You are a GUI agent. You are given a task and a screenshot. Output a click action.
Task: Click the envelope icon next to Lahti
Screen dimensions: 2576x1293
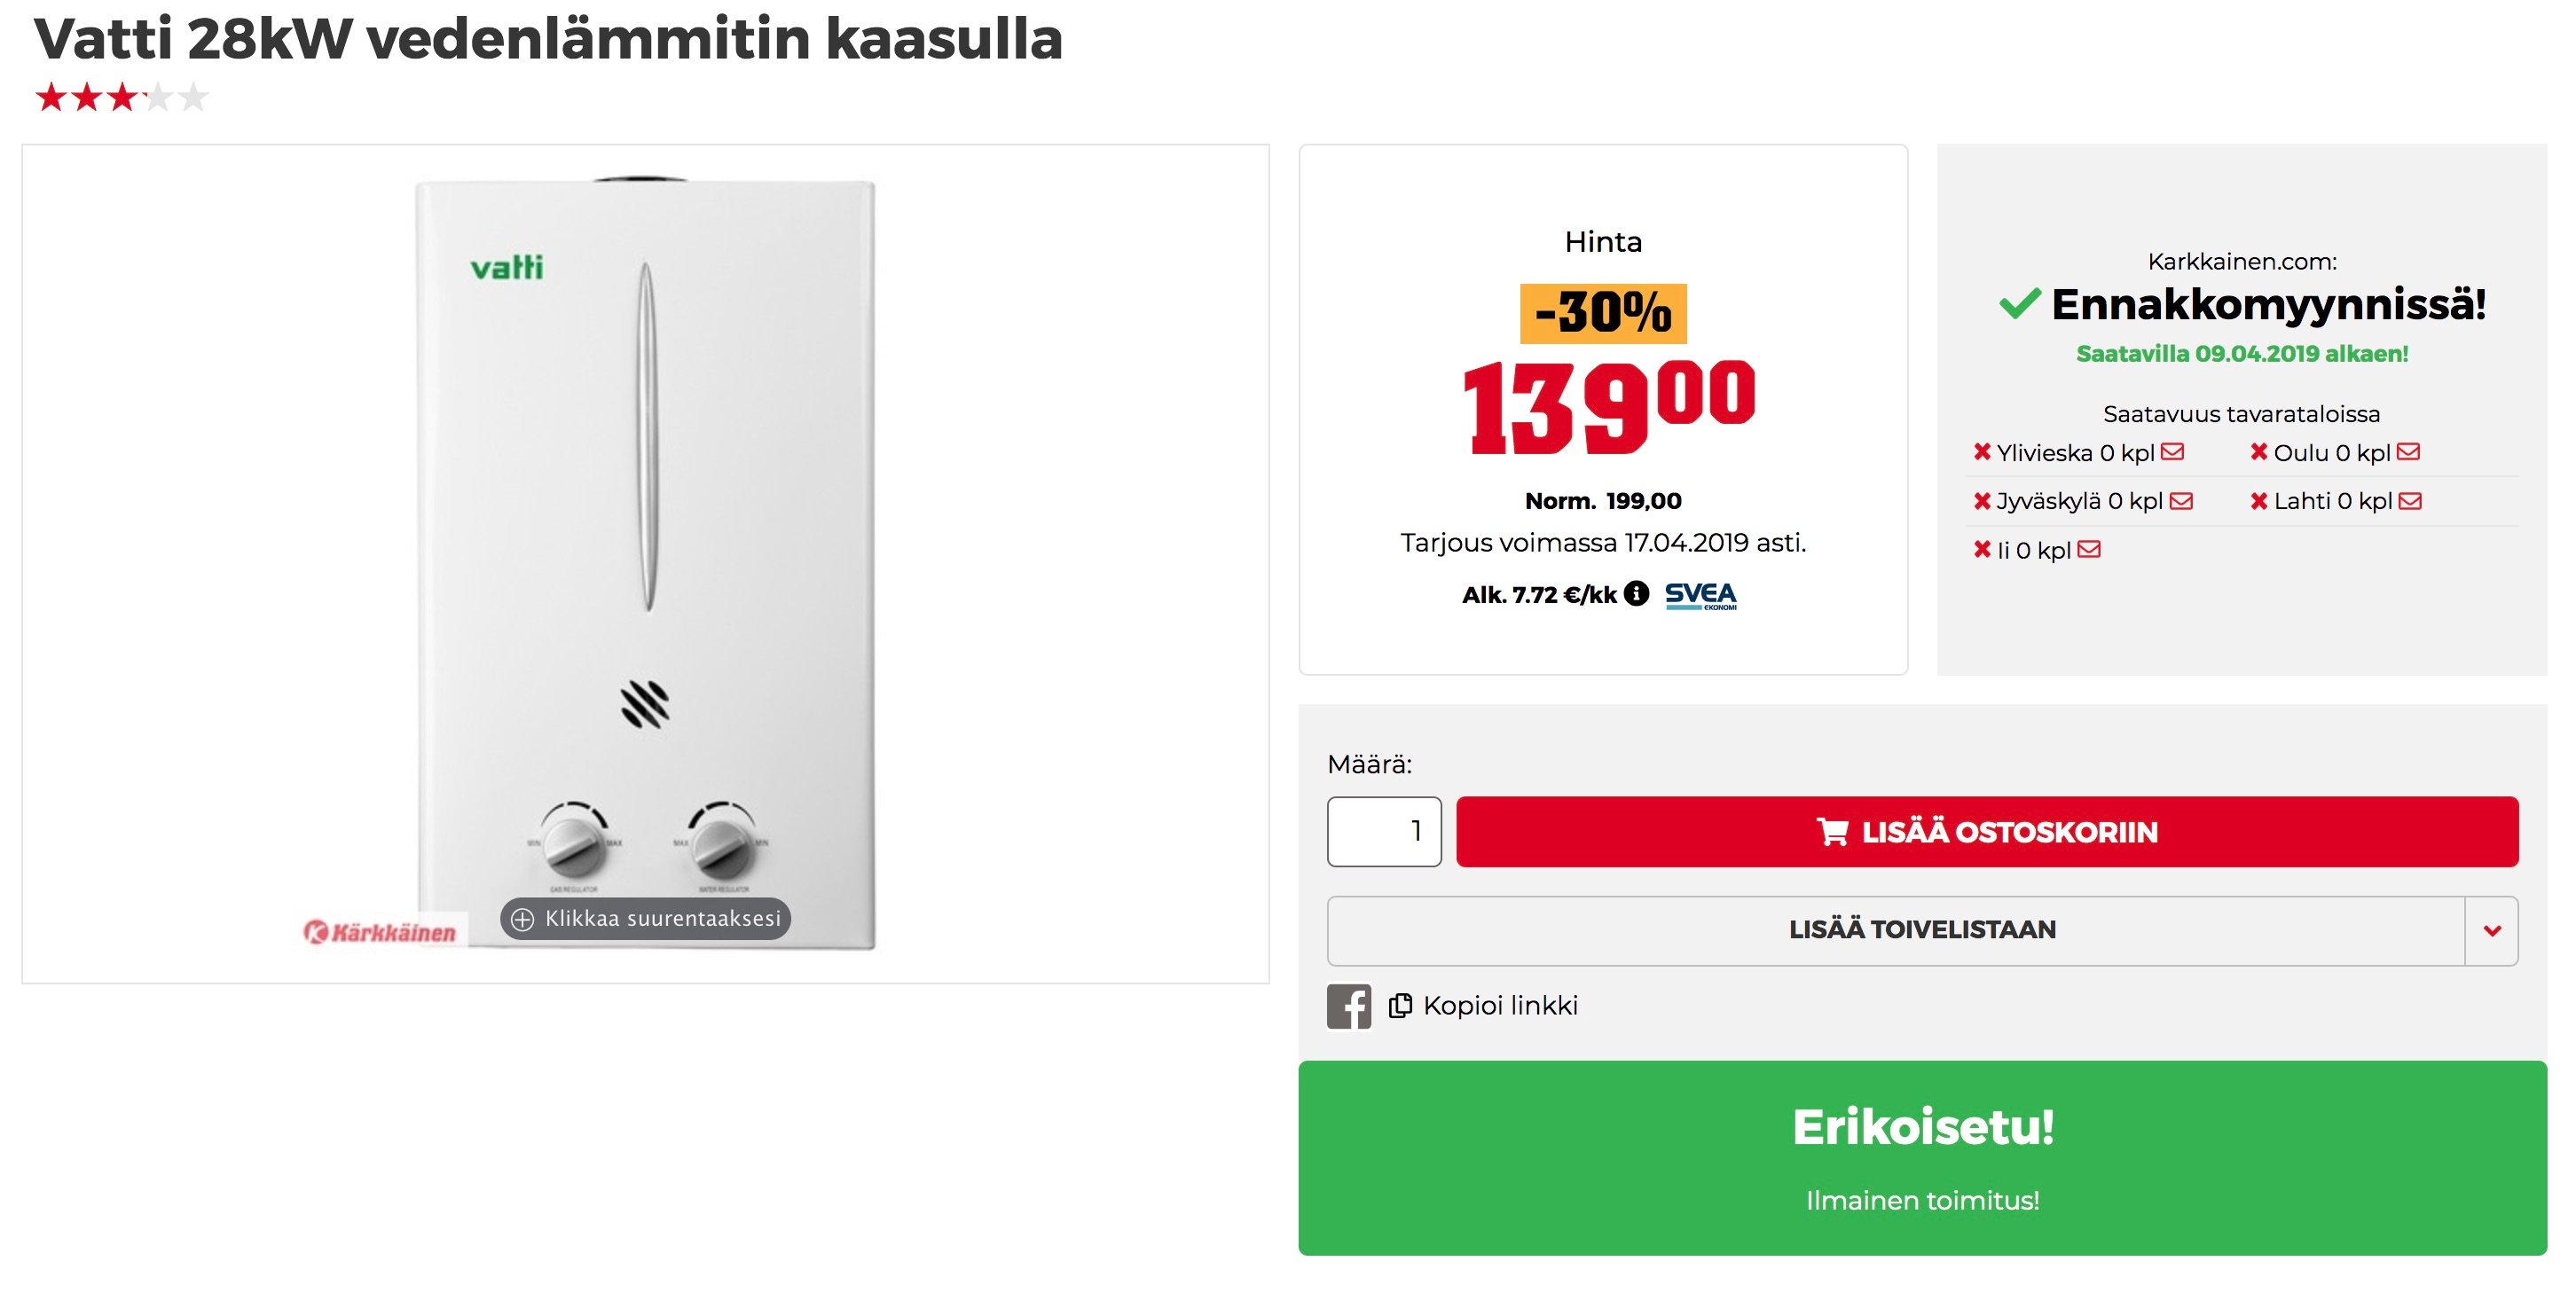click(2410, 501)
